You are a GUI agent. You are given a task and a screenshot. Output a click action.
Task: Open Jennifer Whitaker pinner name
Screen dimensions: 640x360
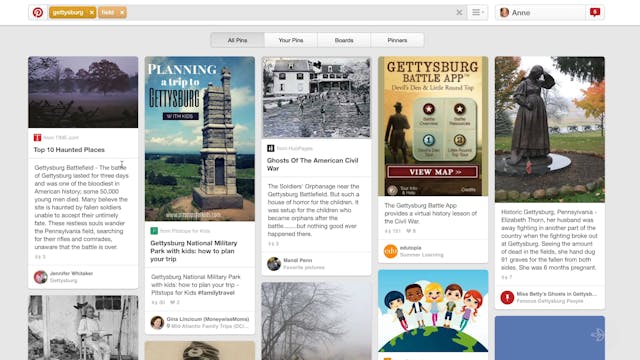[71, 273]
